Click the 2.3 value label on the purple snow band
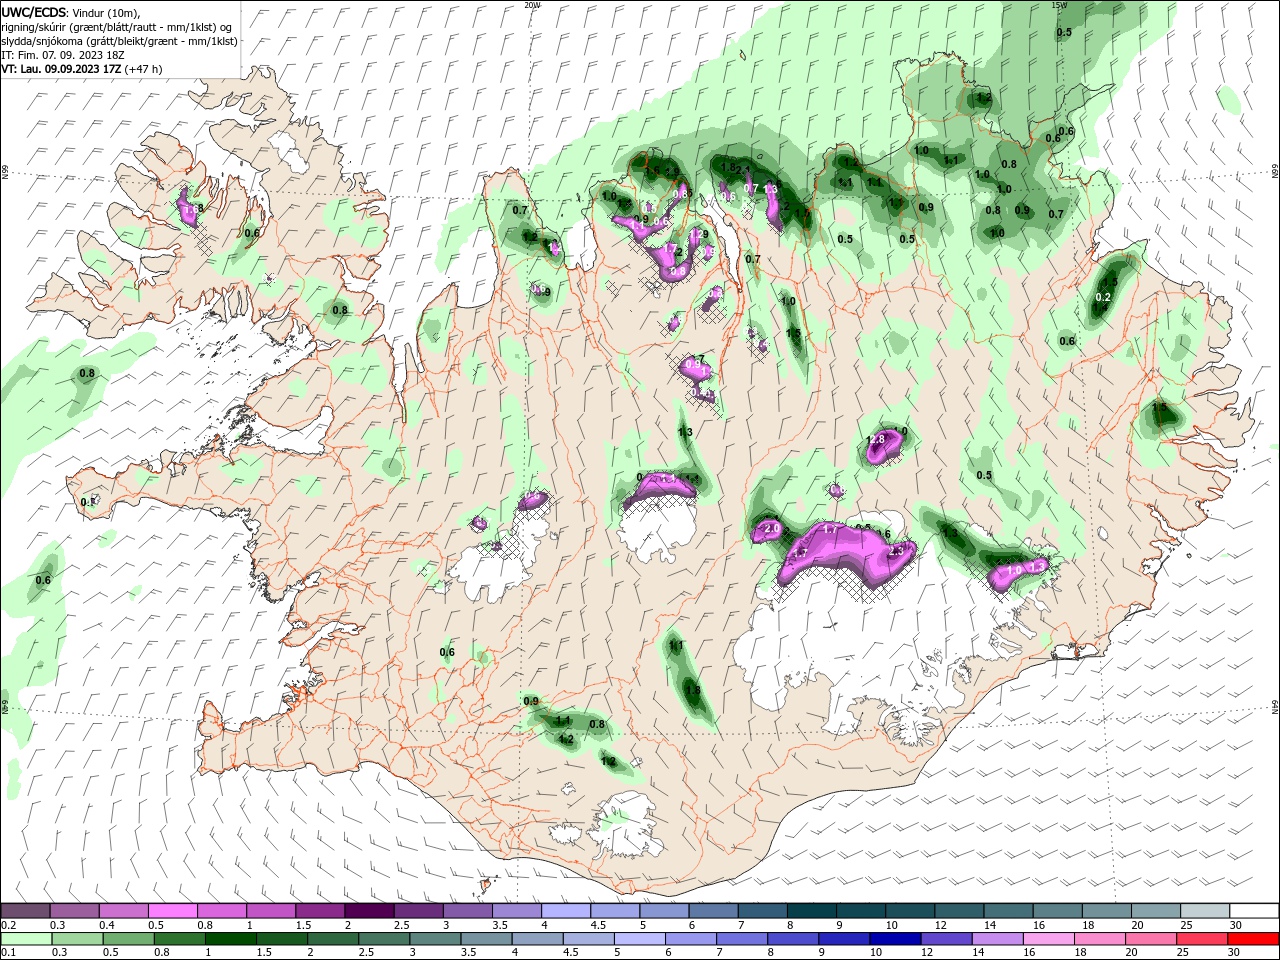This screenshot has height=960, width=1280. (896, 550)
